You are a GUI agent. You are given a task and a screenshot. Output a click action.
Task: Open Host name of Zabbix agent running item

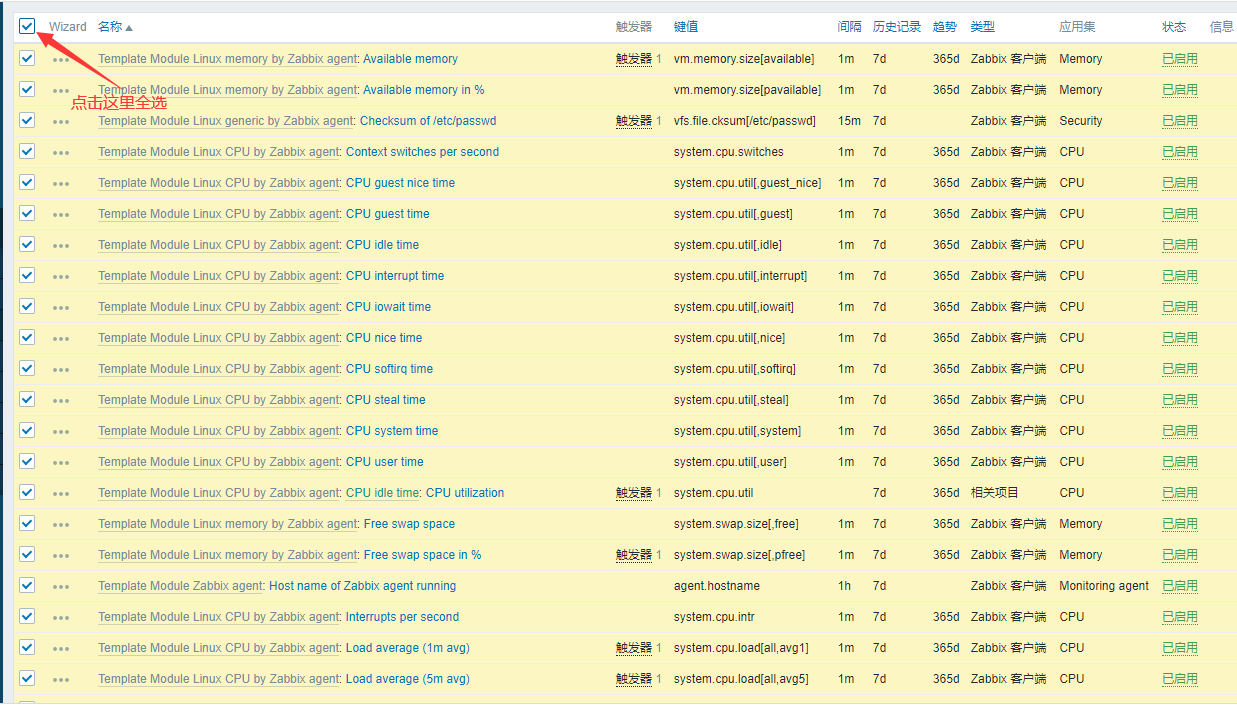(x=362, y=586)
